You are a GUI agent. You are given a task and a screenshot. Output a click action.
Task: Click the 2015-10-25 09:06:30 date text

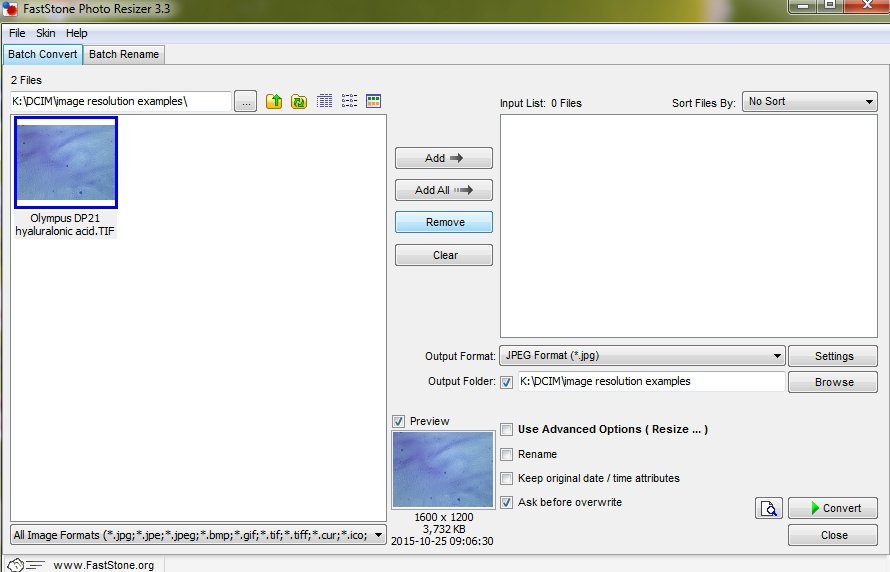(x=442, y=541)
